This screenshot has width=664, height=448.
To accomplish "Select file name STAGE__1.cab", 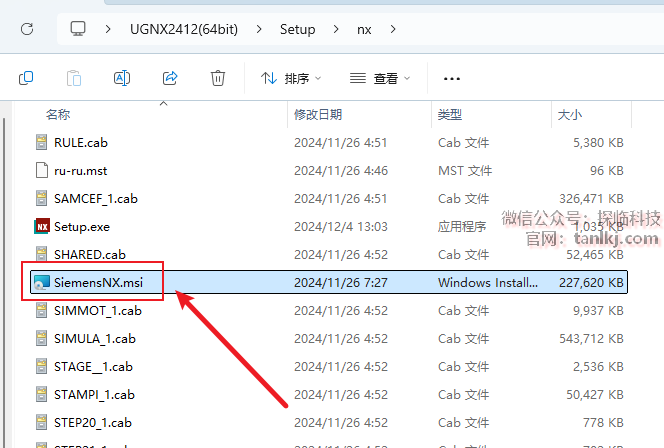I will point(93,366).
